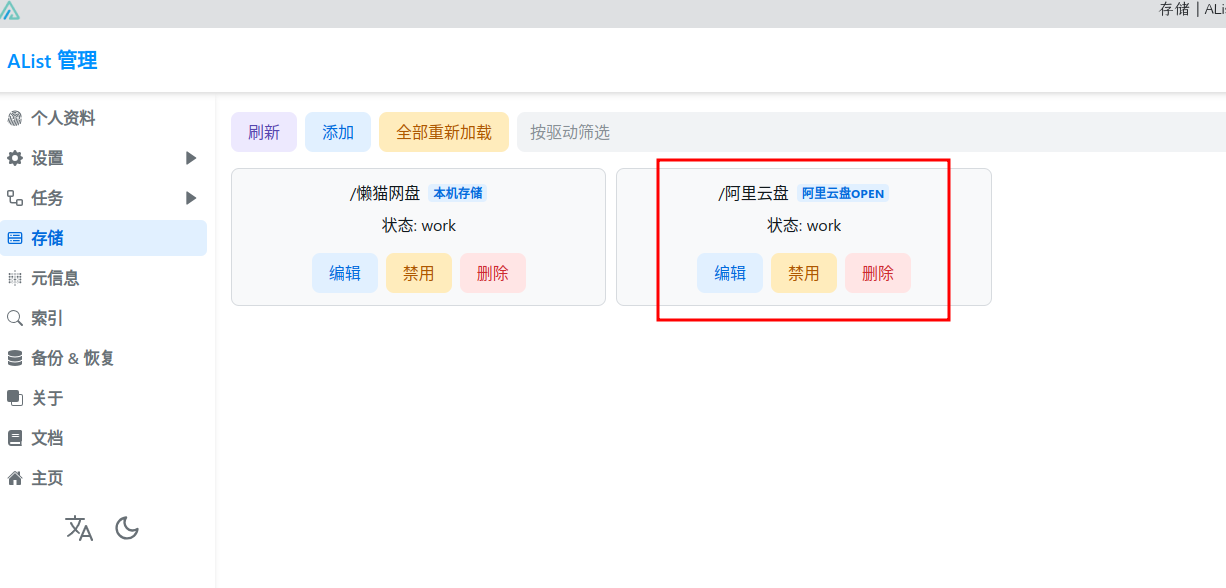Go to the 元信息 page

pyautogui.click(x=103, y=278)
